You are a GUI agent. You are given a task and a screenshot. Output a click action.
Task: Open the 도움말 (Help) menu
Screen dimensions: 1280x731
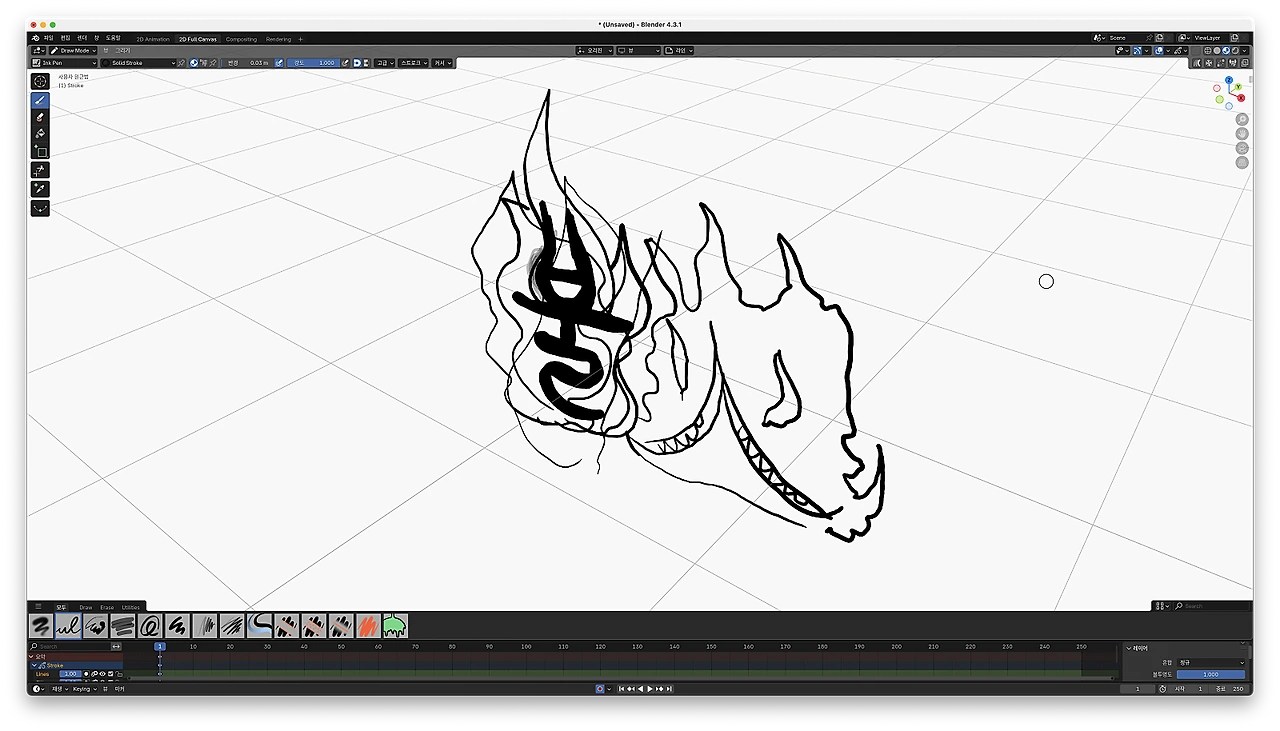[113, 38]
